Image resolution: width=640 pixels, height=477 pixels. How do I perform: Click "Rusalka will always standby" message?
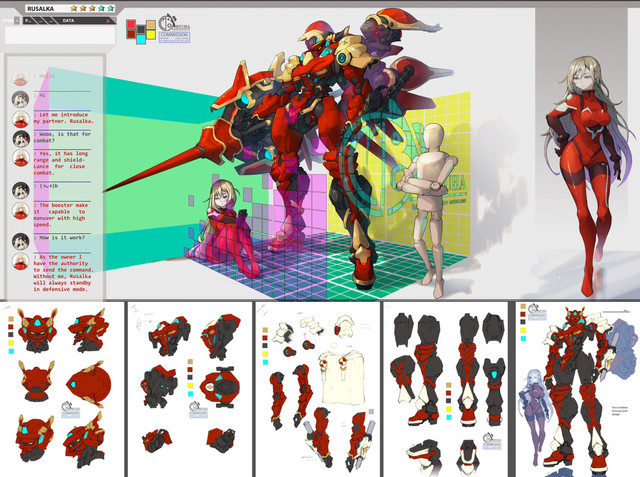click(x=63, y=273)
